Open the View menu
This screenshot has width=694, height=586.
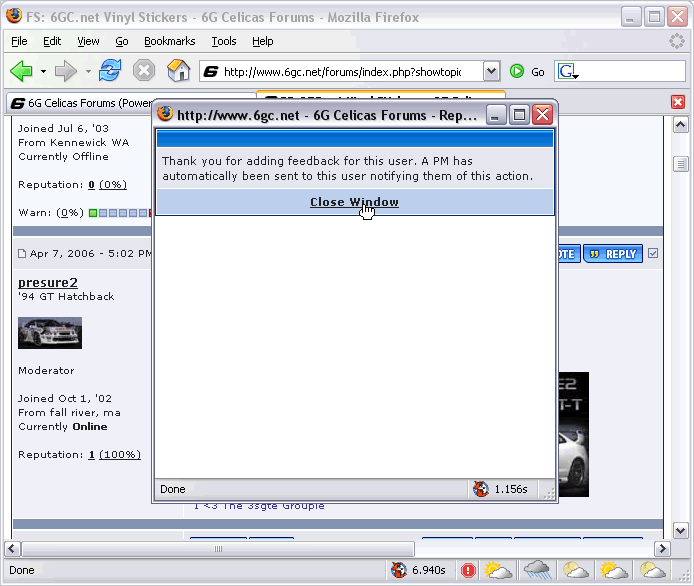88,41
